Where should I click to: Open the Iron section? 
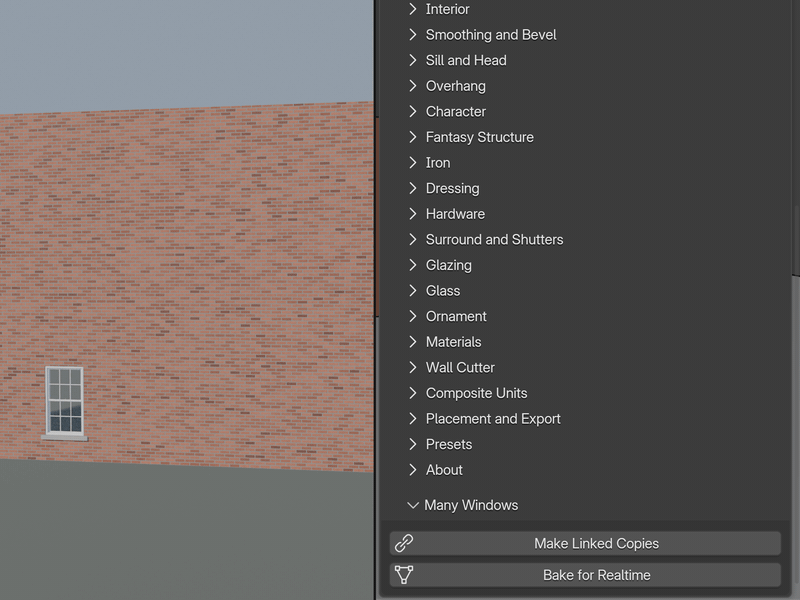click(429, 163)
